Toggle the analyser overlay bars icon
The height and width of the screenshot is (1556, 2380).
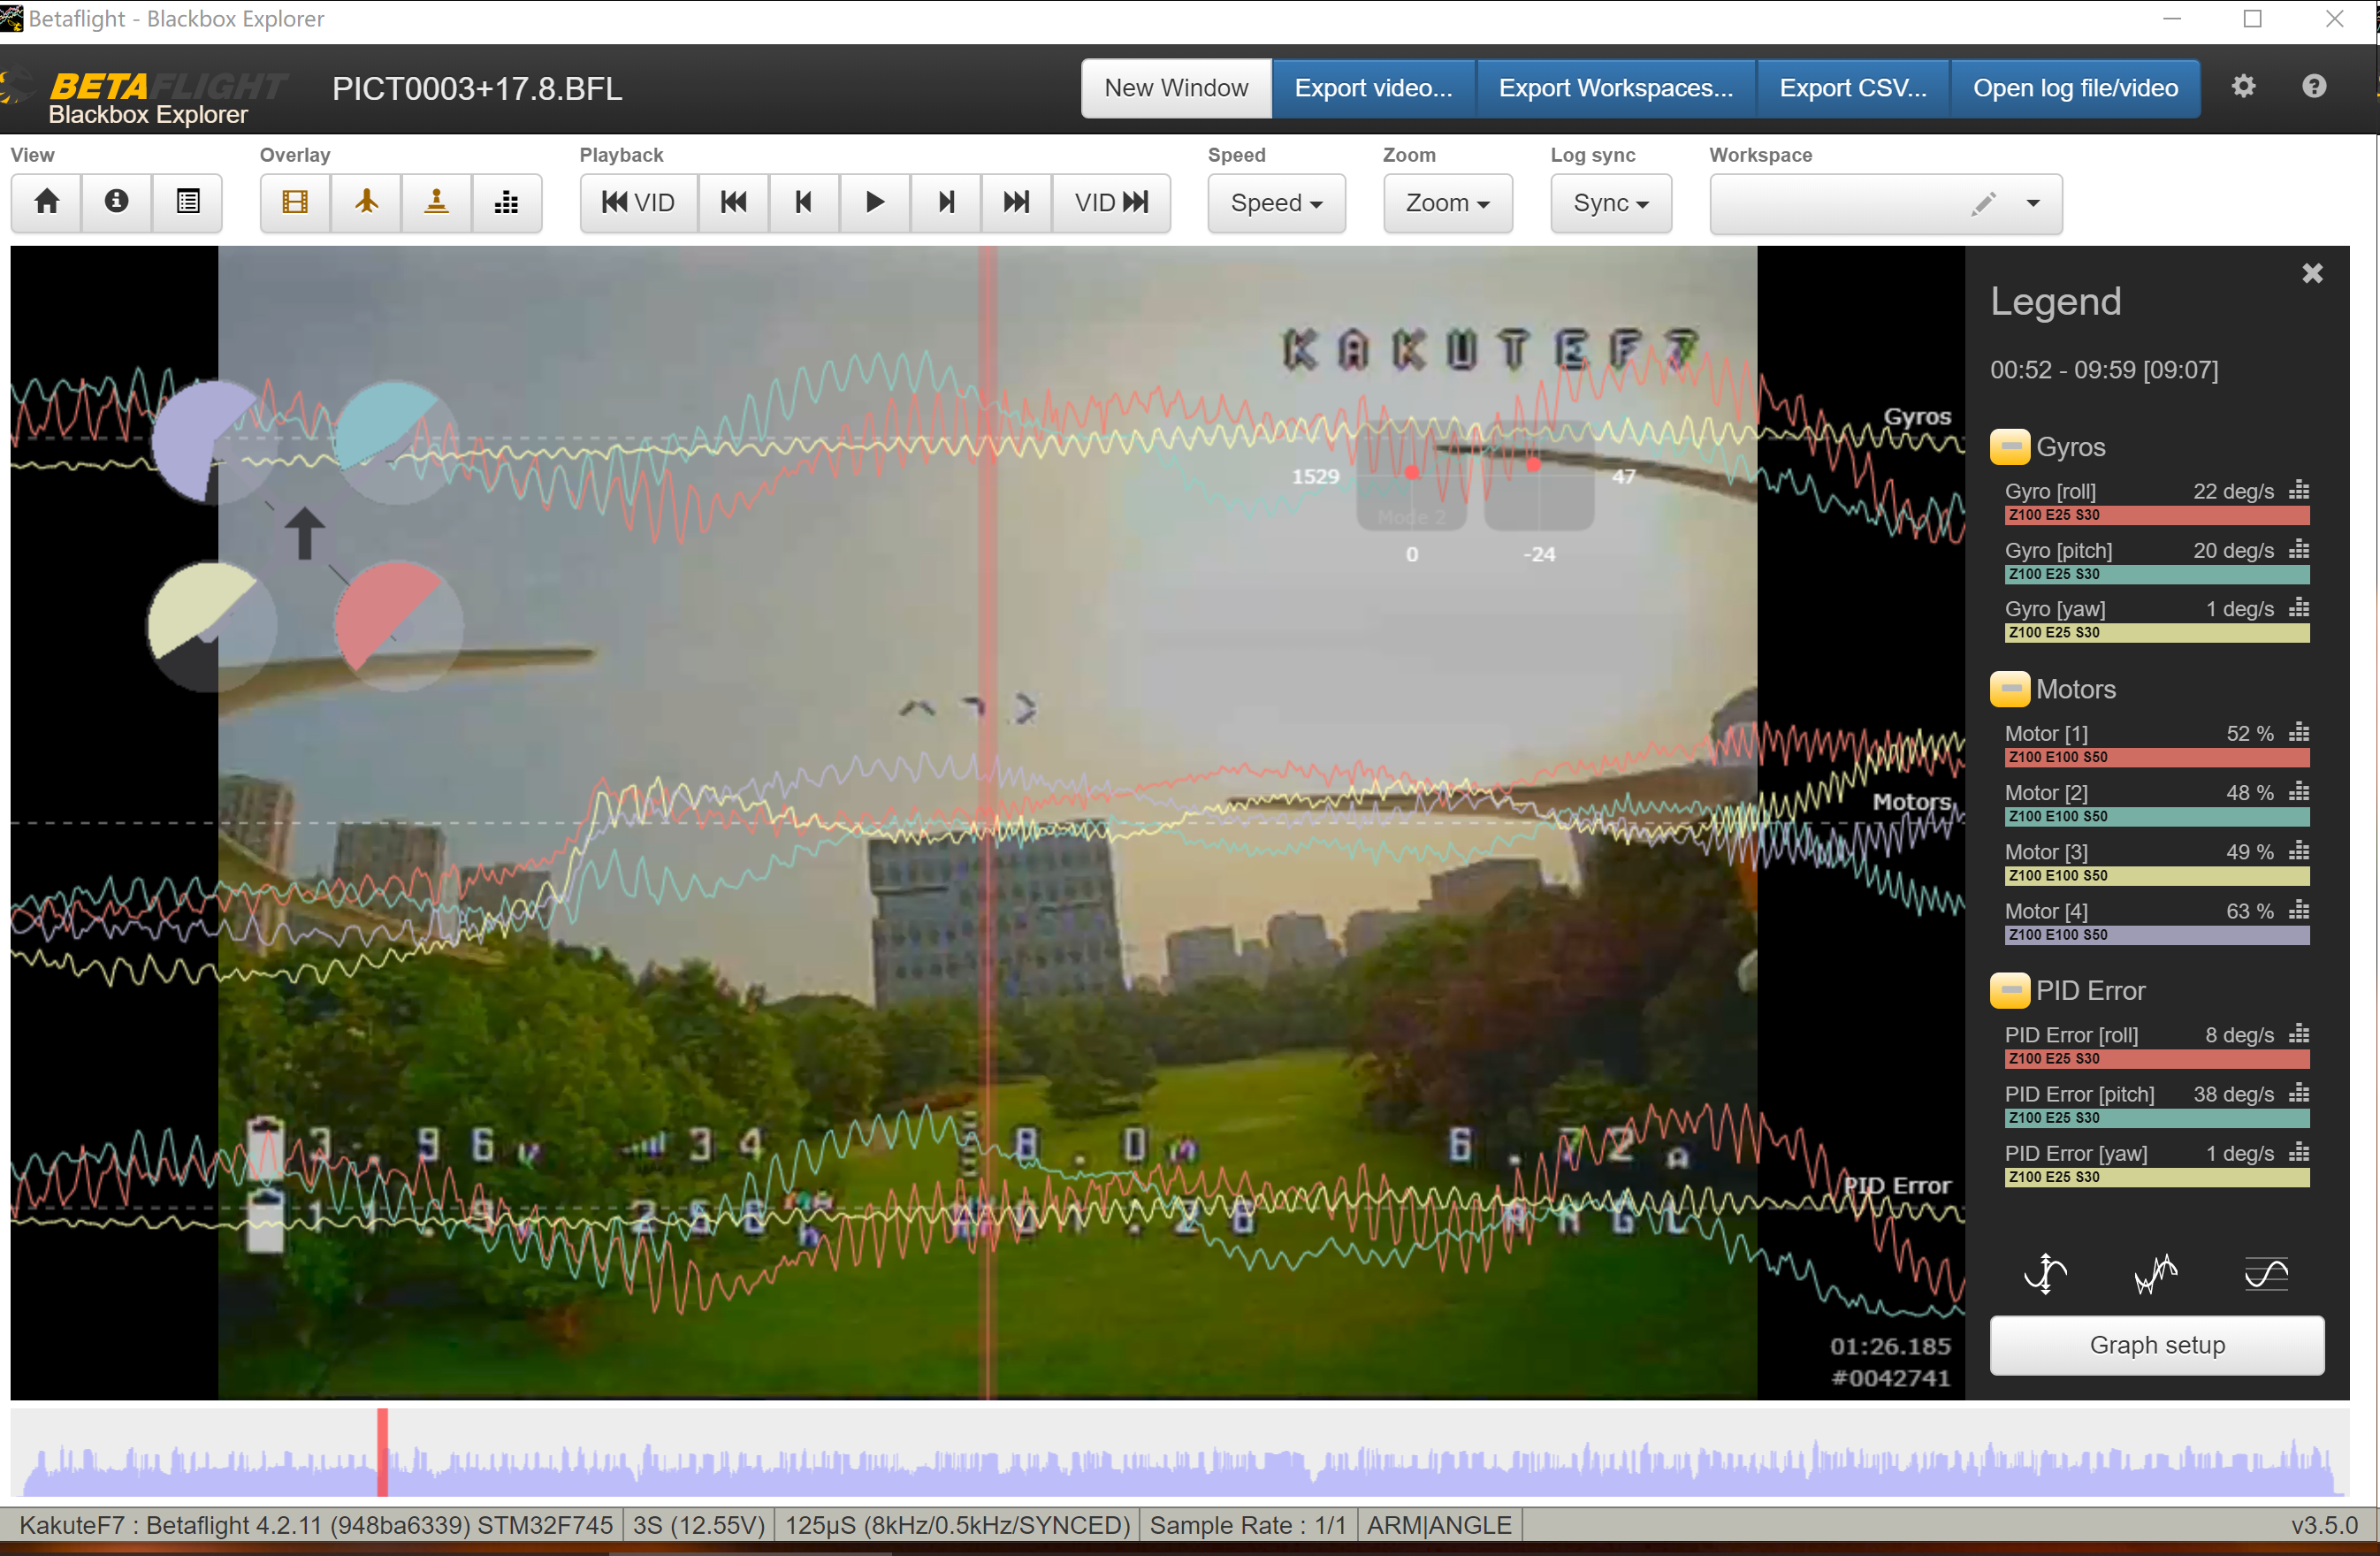[507, 203]
